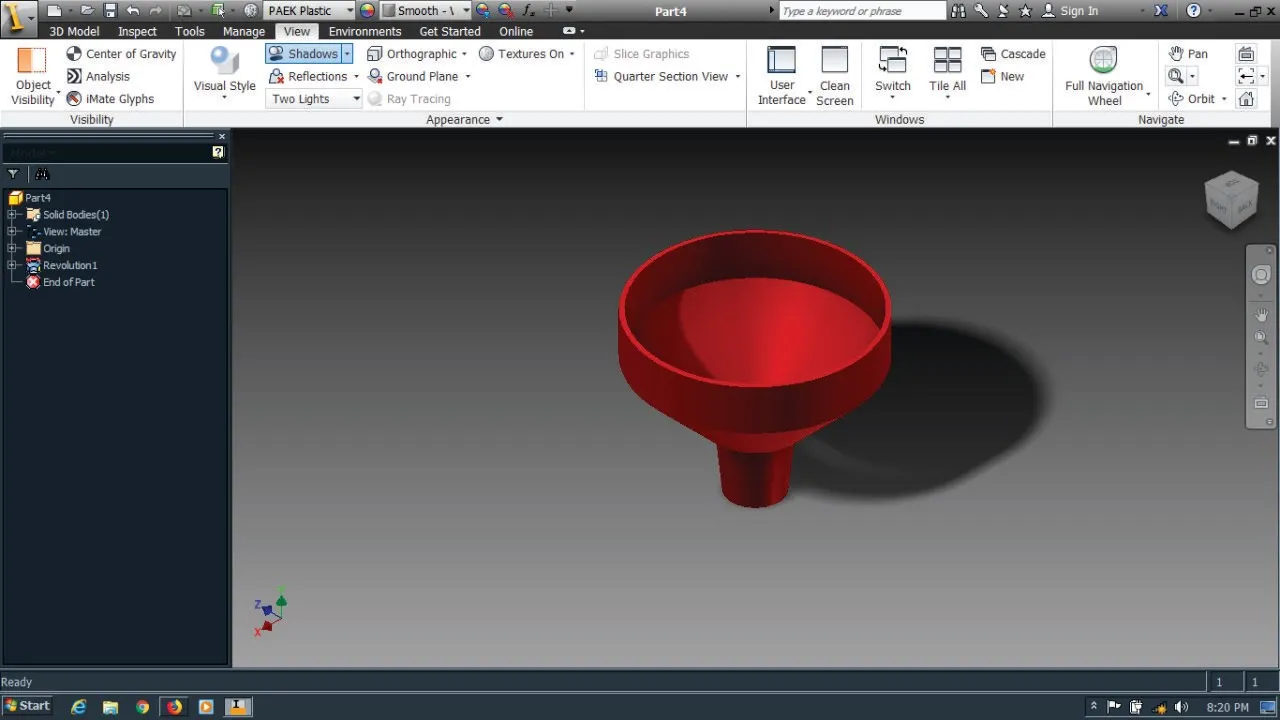
Task: Switch to the 3D Model tab
Action: click(74, 31)
